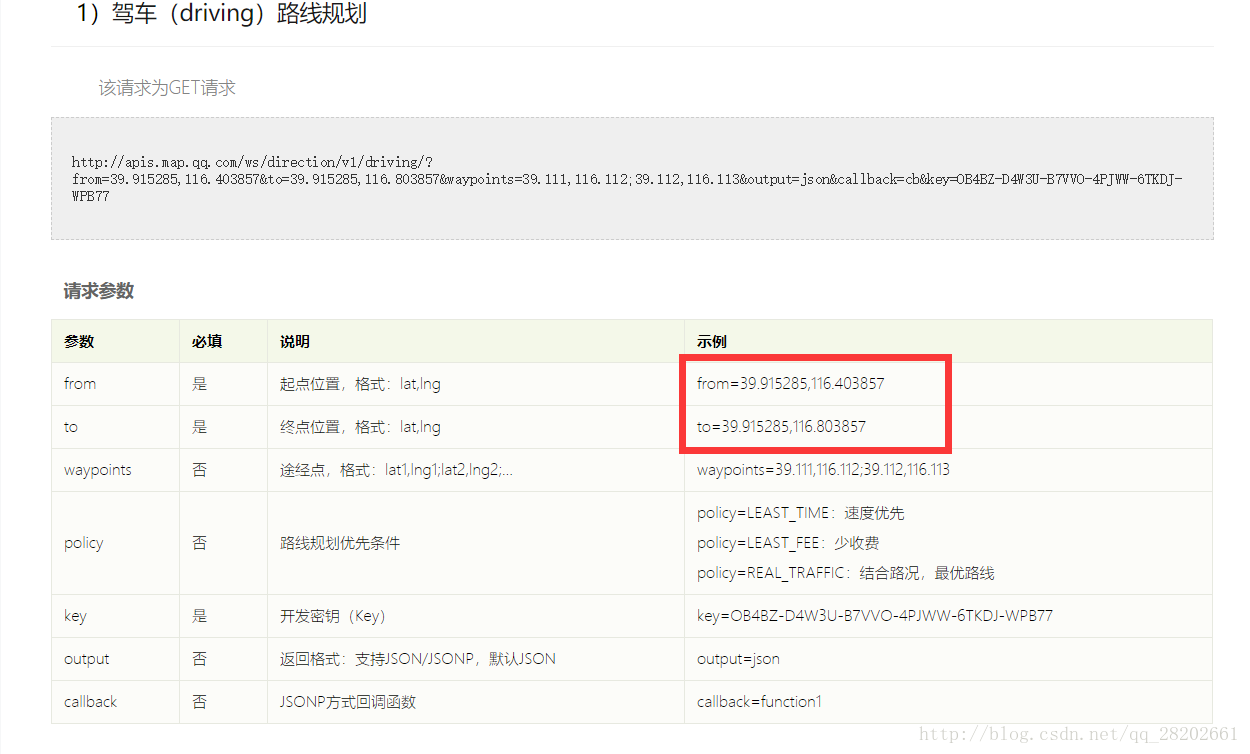The image size is (1250, 754).
Task: Click the '请求参数' section heading
Action: pos(99,291)
